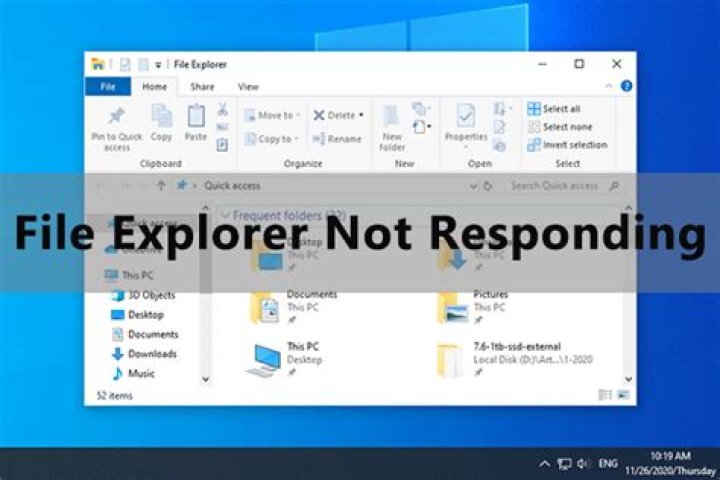Screen dimensions: 720x480
Task: Click the navigation pane scrollbar down arrow
Action: (206, 379)
